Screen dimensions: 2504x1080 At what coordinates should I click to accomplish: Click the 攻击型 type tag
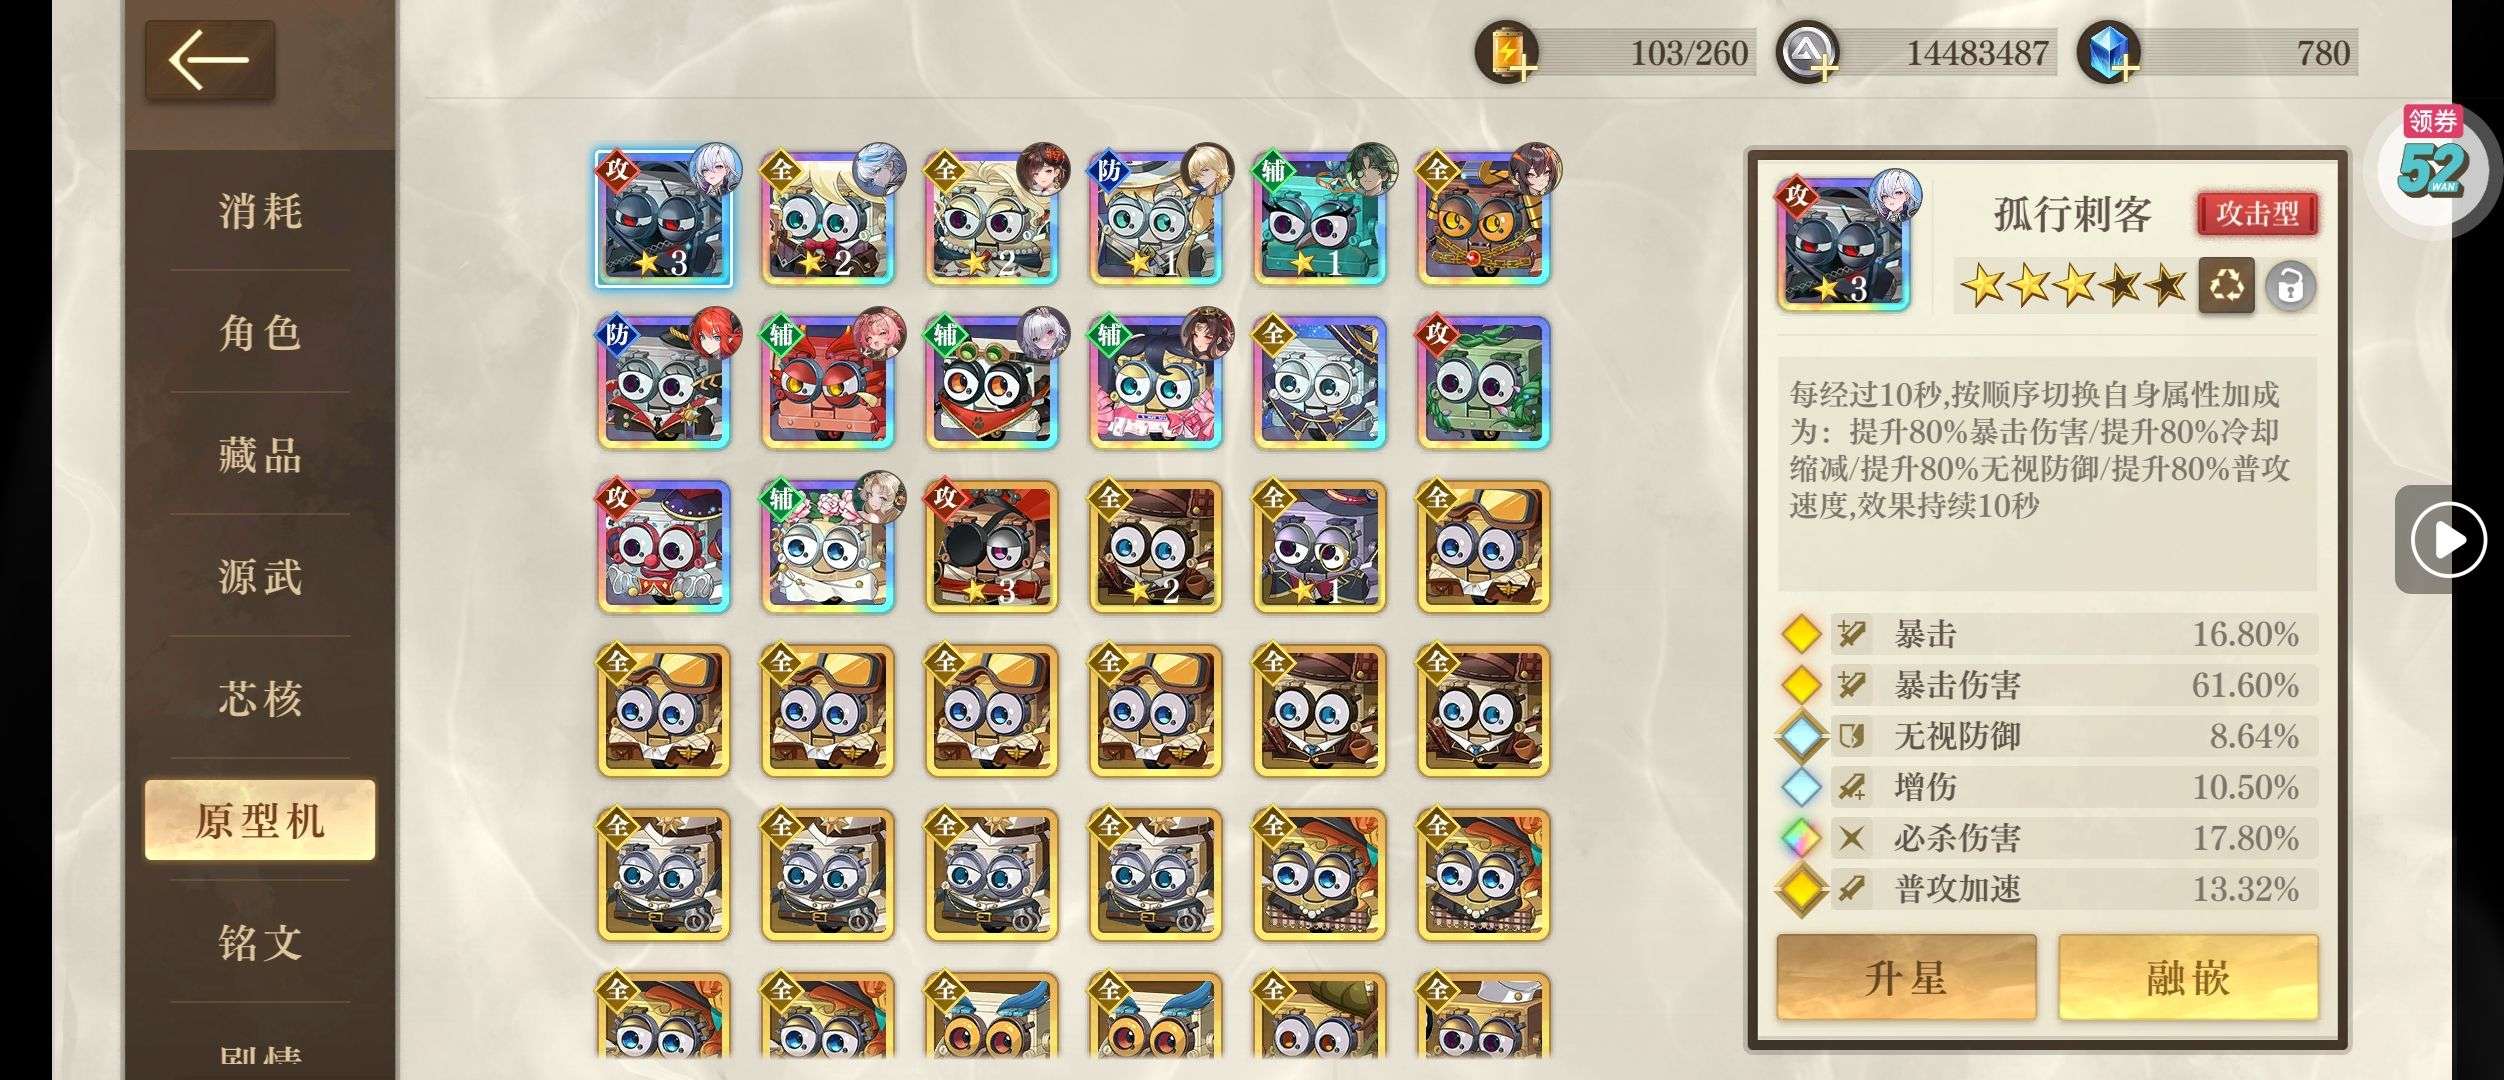coord(2257,213)
